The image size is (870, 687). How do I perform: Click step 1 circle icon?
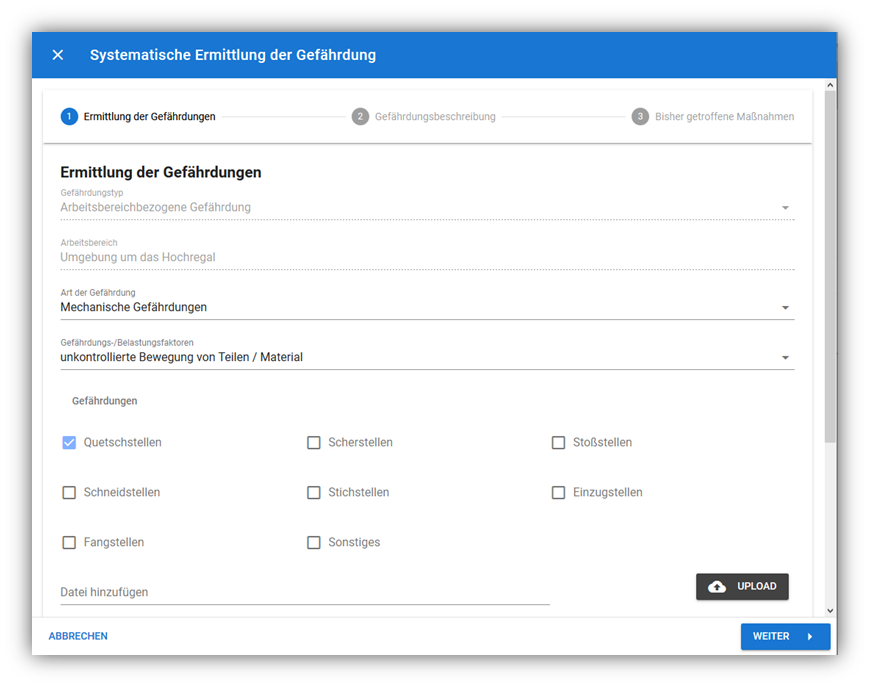click(x=69, y=117)
